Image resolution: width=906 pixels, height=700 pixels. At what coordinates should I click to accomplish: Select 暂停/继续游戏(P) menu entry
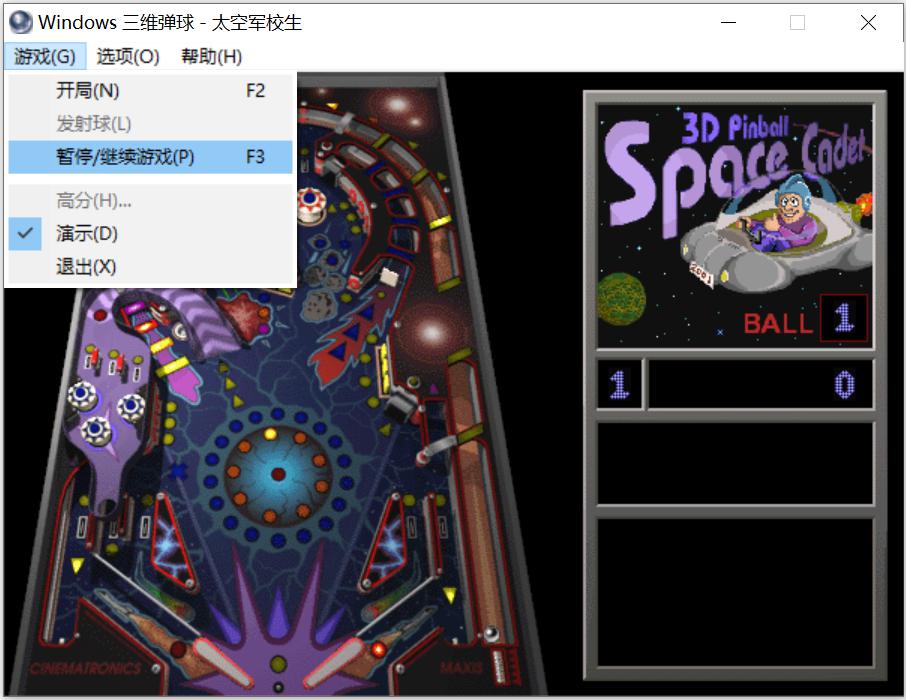150,157
